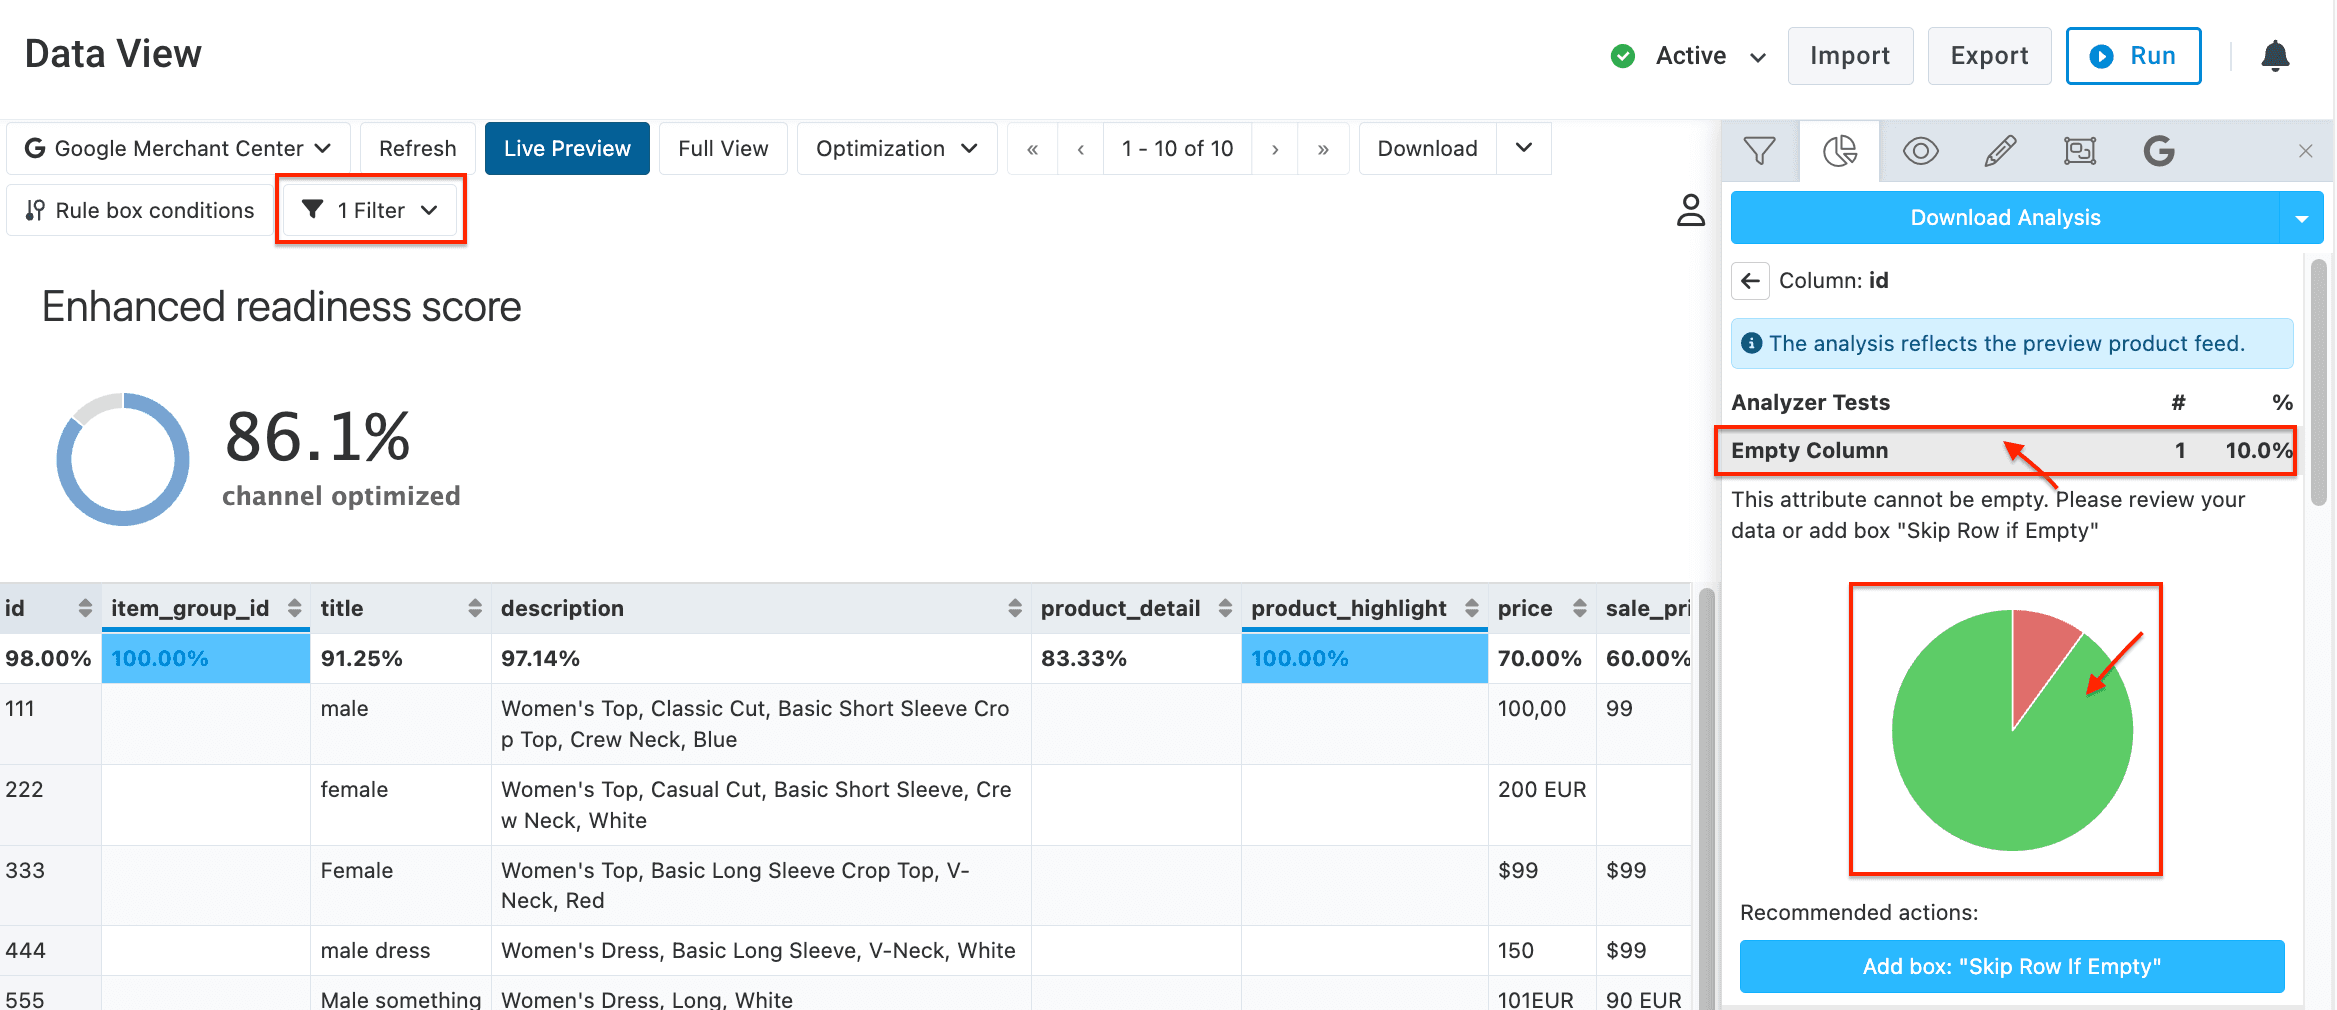
Task: Switch to Full View
Action: coord(723,149)
